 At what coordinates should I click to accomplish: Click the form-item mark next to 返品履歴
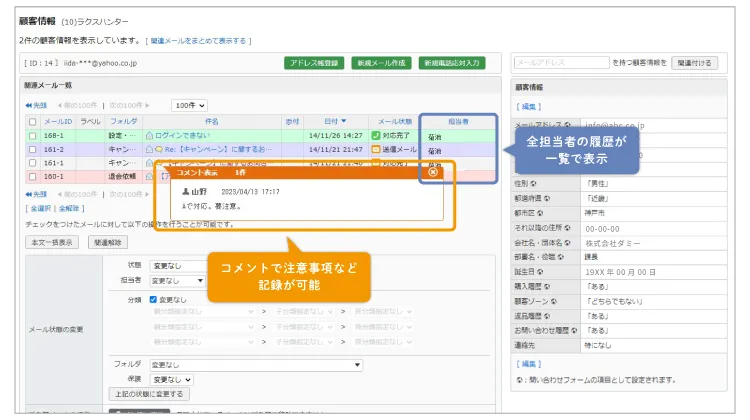[x=547, y=316]
